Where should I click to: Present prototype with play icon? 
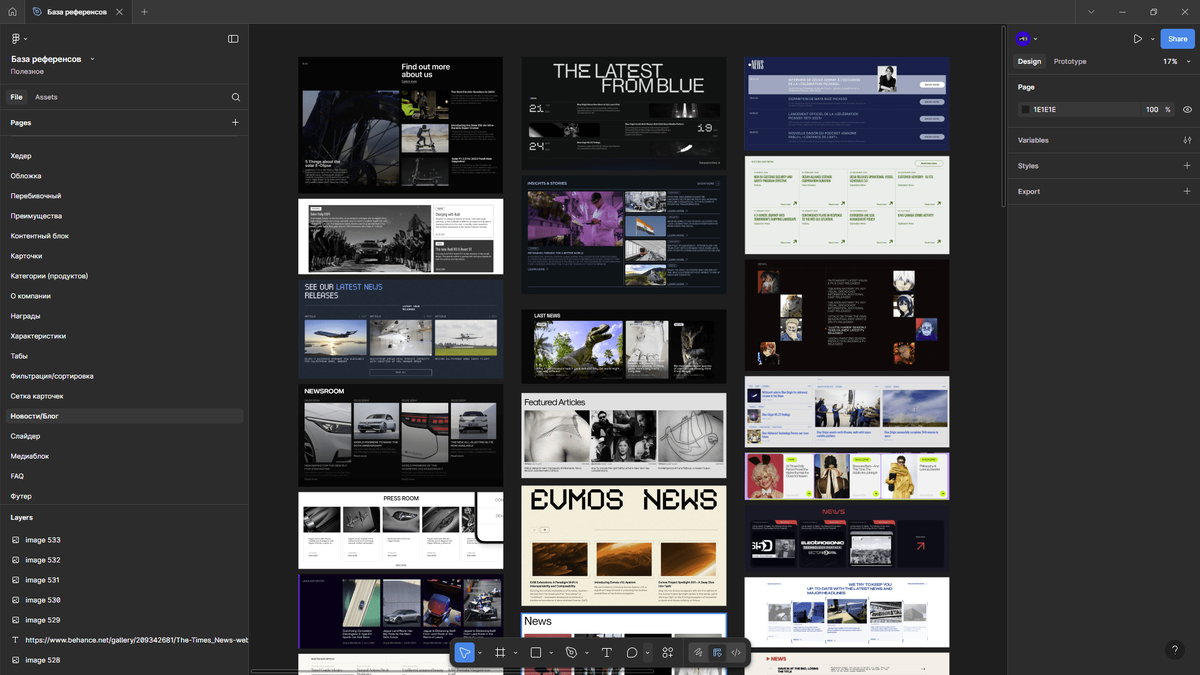click(1138, 39)
